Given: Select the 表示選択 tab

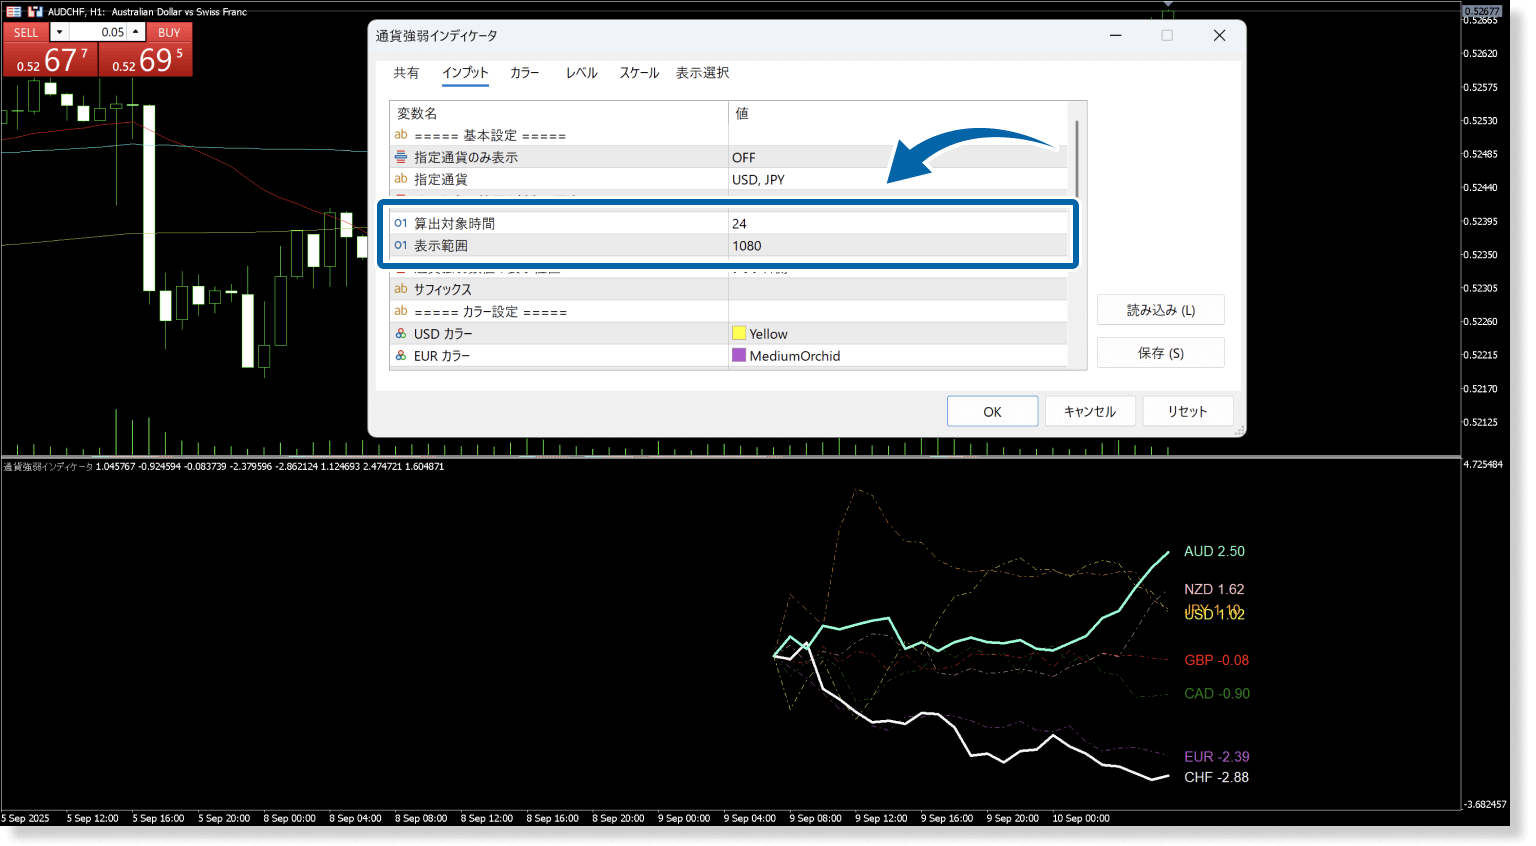Looking at the screenshot, I should point(702,72).
